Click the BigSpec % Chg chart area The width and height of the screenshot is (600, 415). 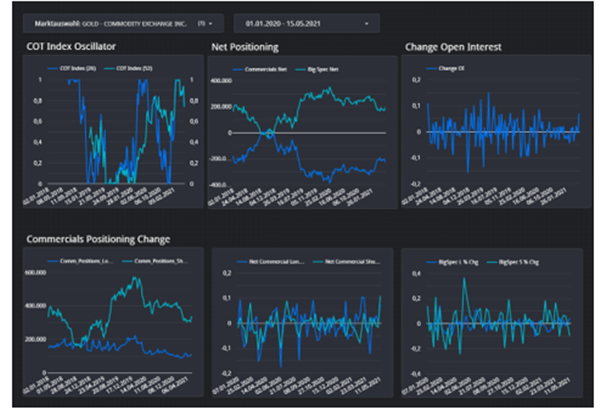pos(492,322)
